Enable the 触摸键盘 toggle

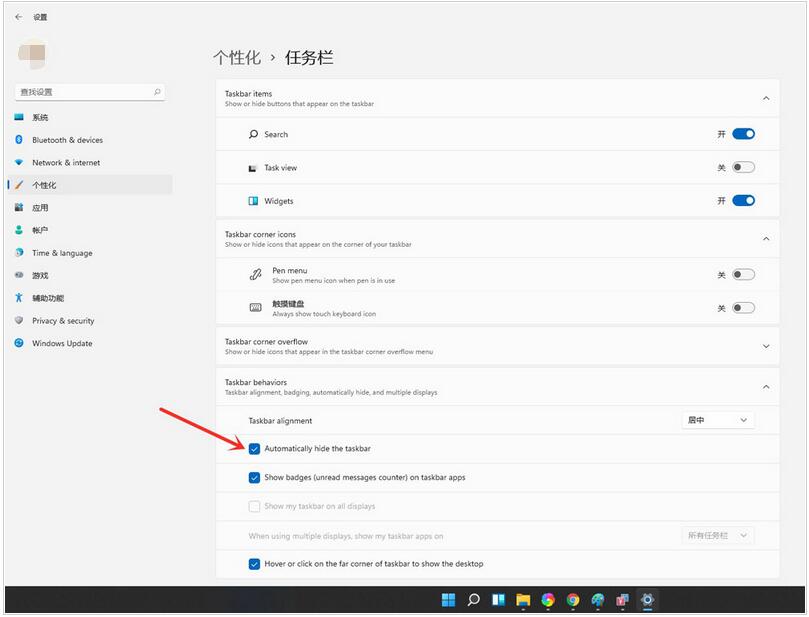click(x=743, y=308)
